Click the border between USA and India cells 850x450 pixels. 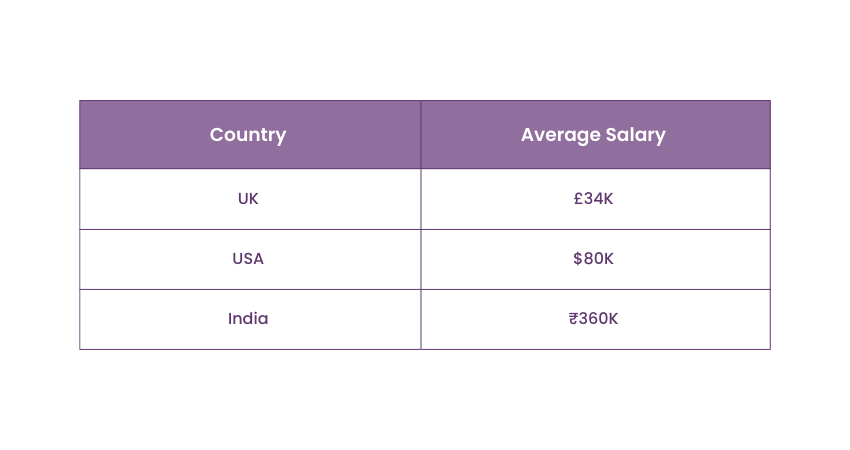[x=248, y=289]
